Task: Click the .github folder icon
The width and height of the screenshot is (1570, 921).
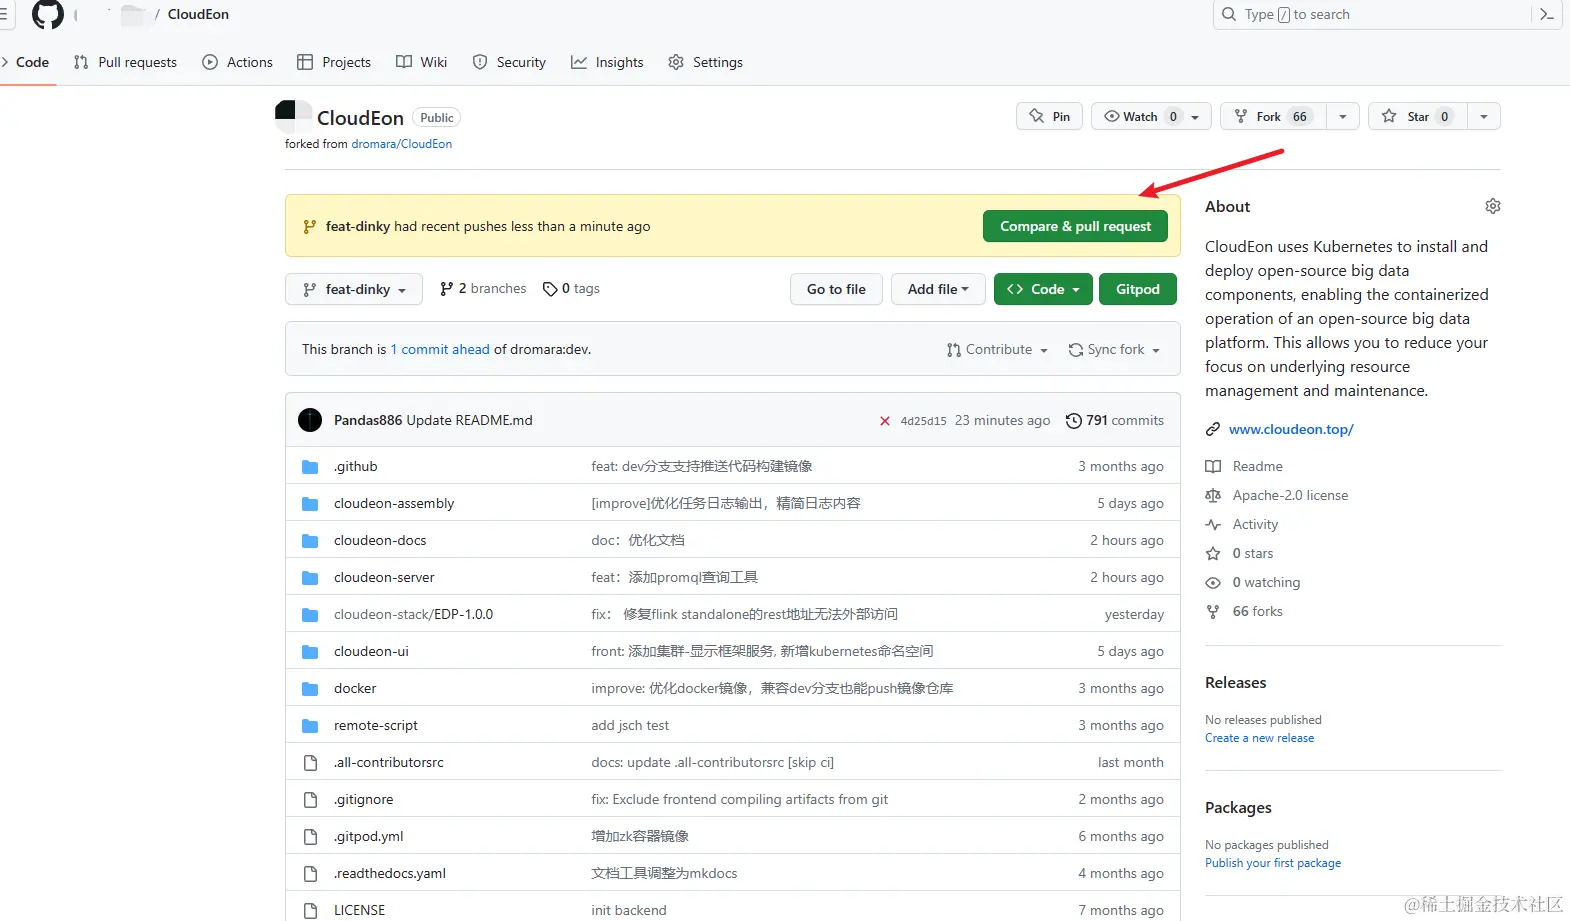Action: tap(310, 467)
